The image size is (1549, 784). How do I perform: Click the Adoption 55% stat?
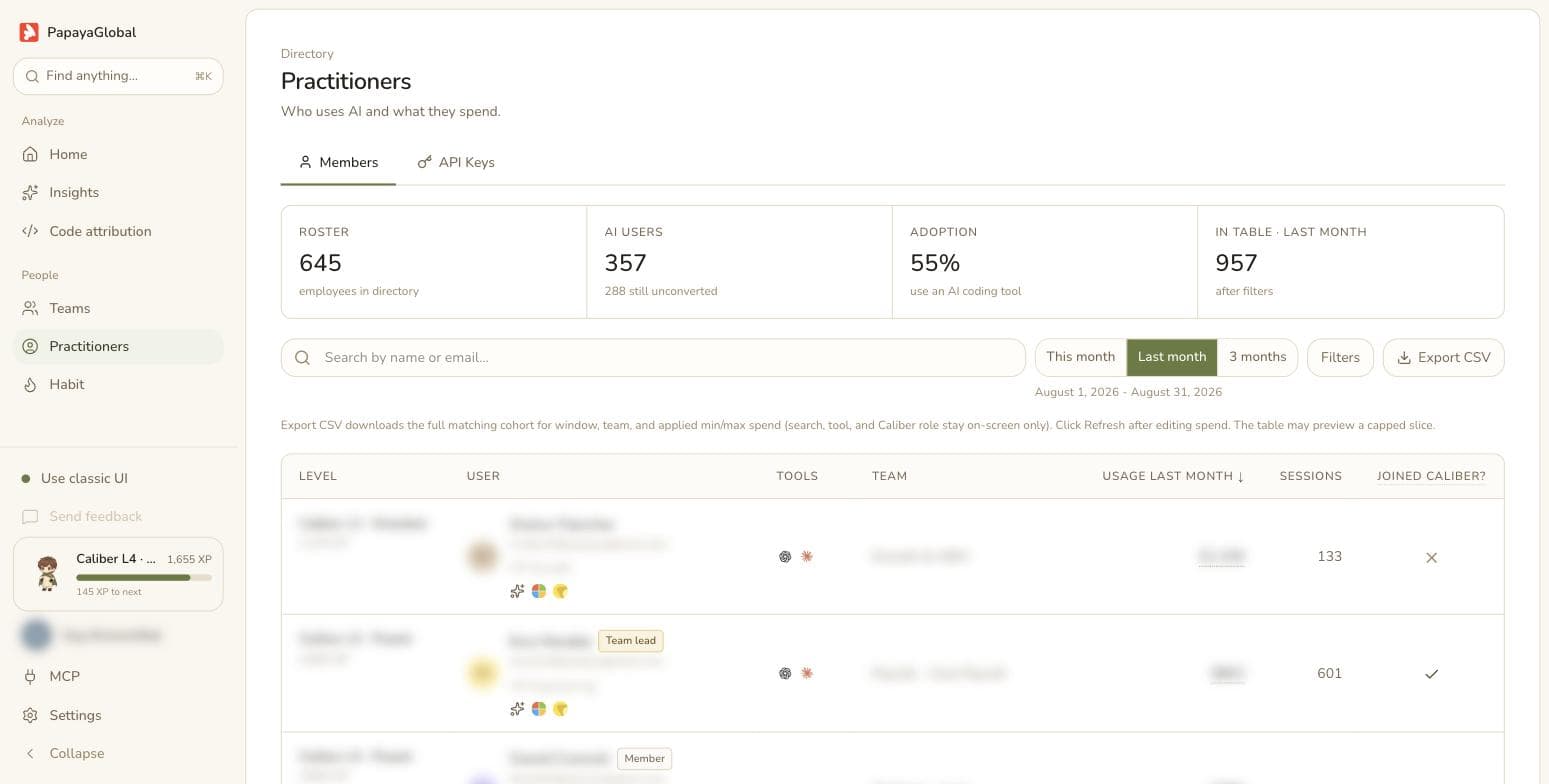coord(1045,262)
